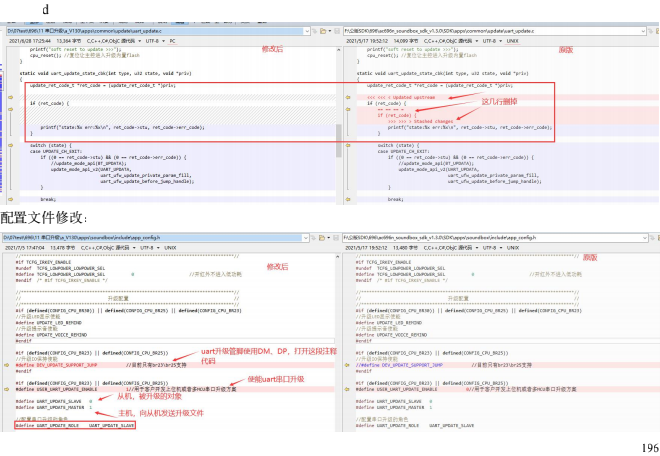Click yellow diff arrow beside DEV_UPDATE_SUPPORT_JUMP in right app_config.h
The height and width of the screenshot is (456, 660).
tap(347, 365)
